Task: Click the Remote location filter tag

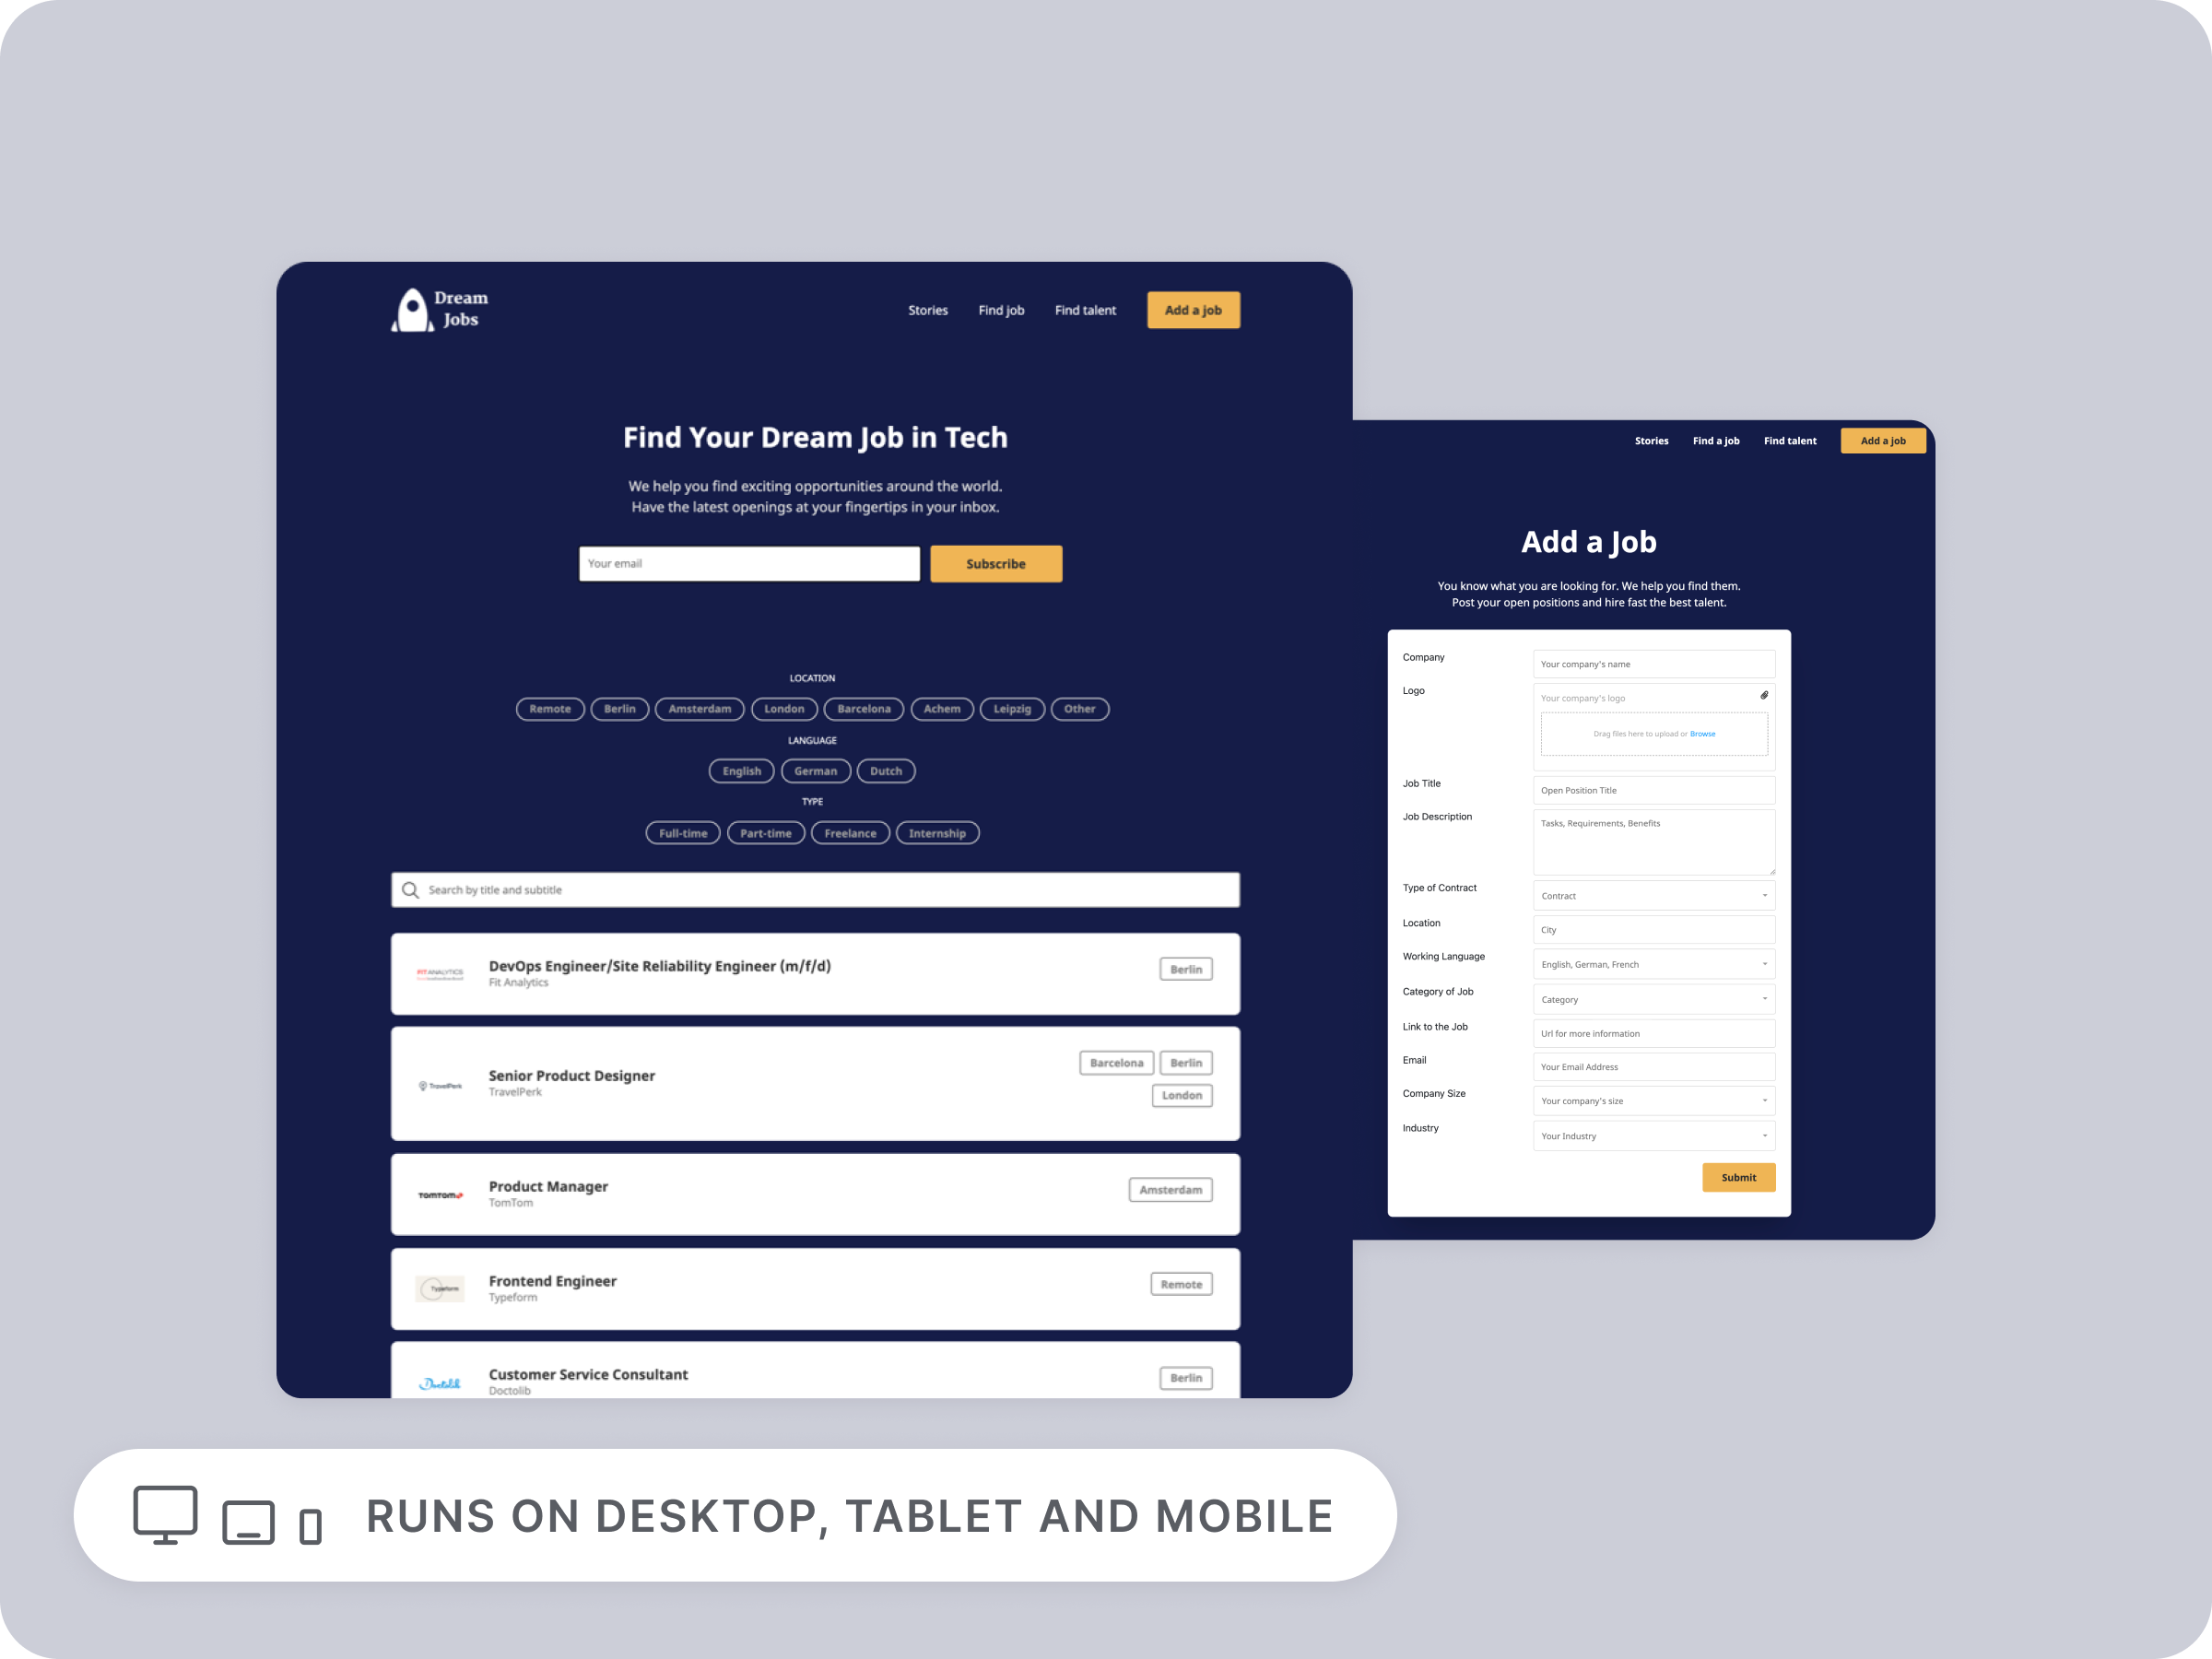Action: (550, 708)
